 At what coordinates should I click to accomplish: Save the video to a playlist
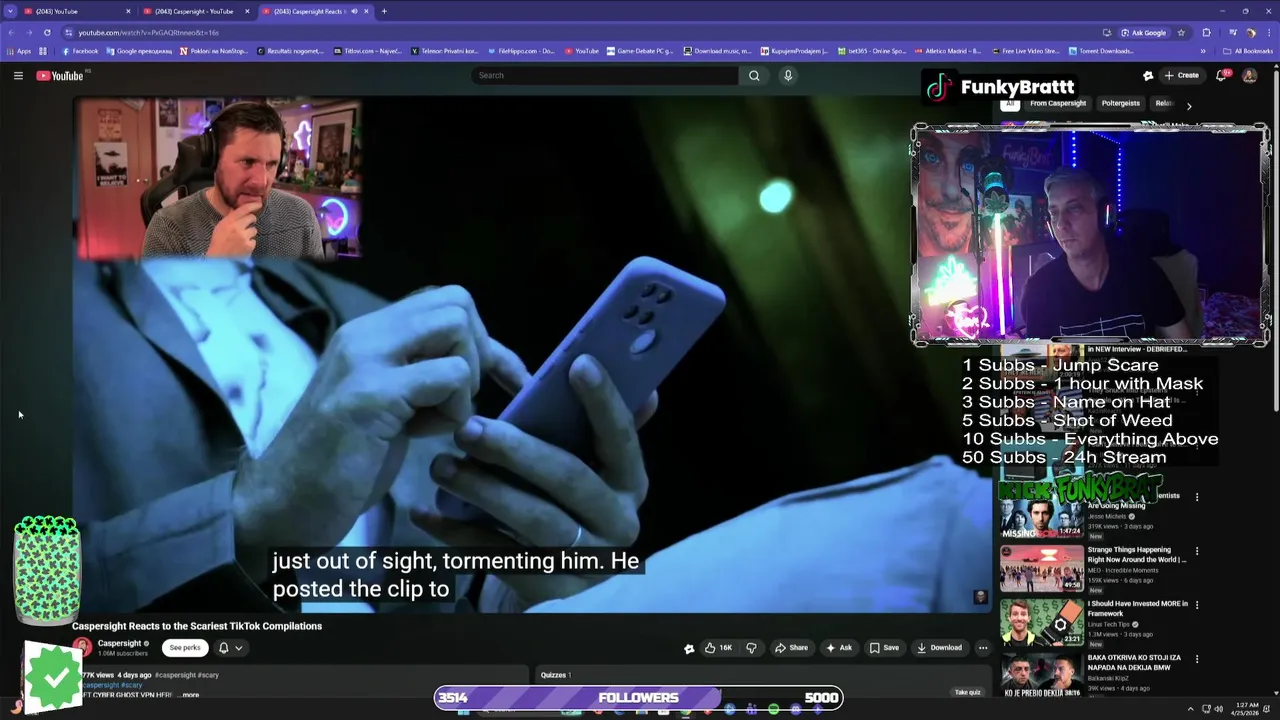[884, 648]
